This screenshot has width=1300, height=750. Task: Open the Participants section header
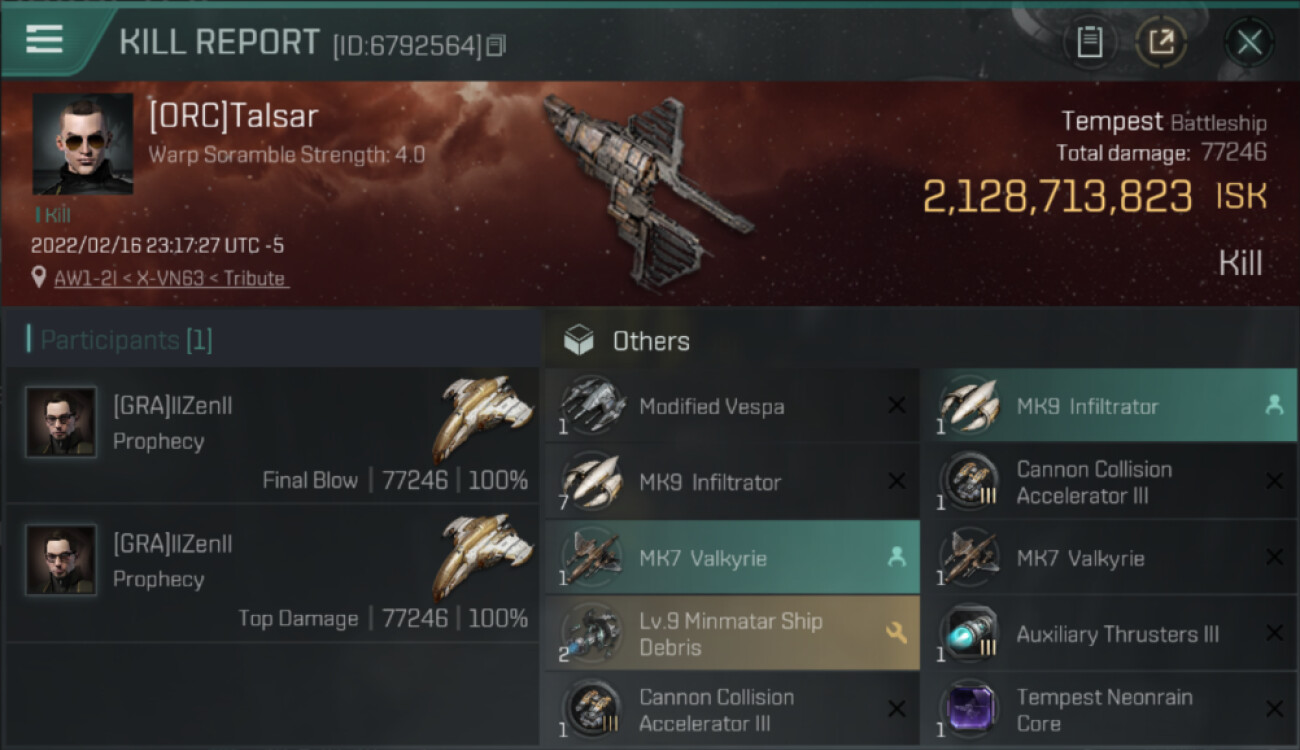[x=119, y=340]
